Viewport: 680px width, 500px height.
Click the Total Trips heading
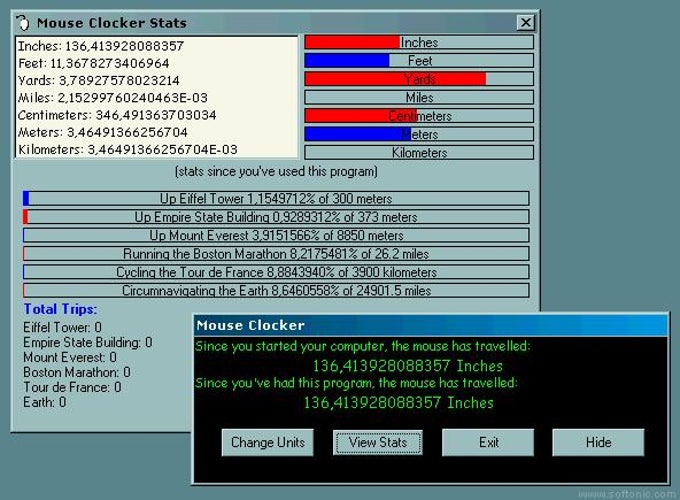(x=60, y=309)
